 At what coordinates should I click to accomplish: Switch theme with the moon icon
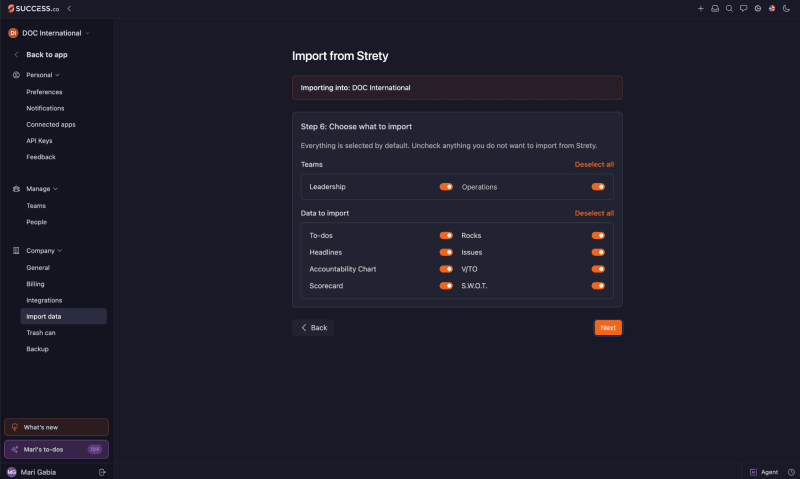(x=786, y=8)
